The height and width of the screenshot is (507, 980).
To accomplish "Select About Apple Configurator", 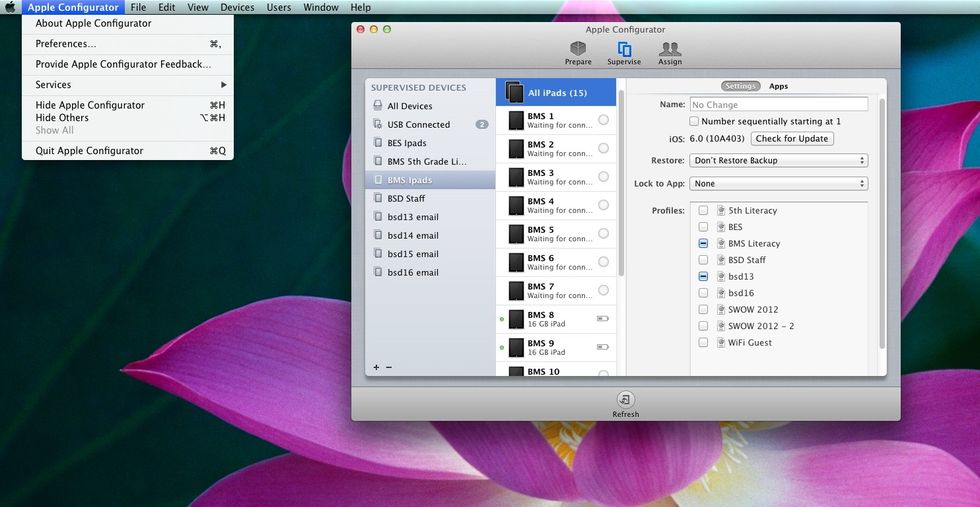I will (x=128, y=23).
